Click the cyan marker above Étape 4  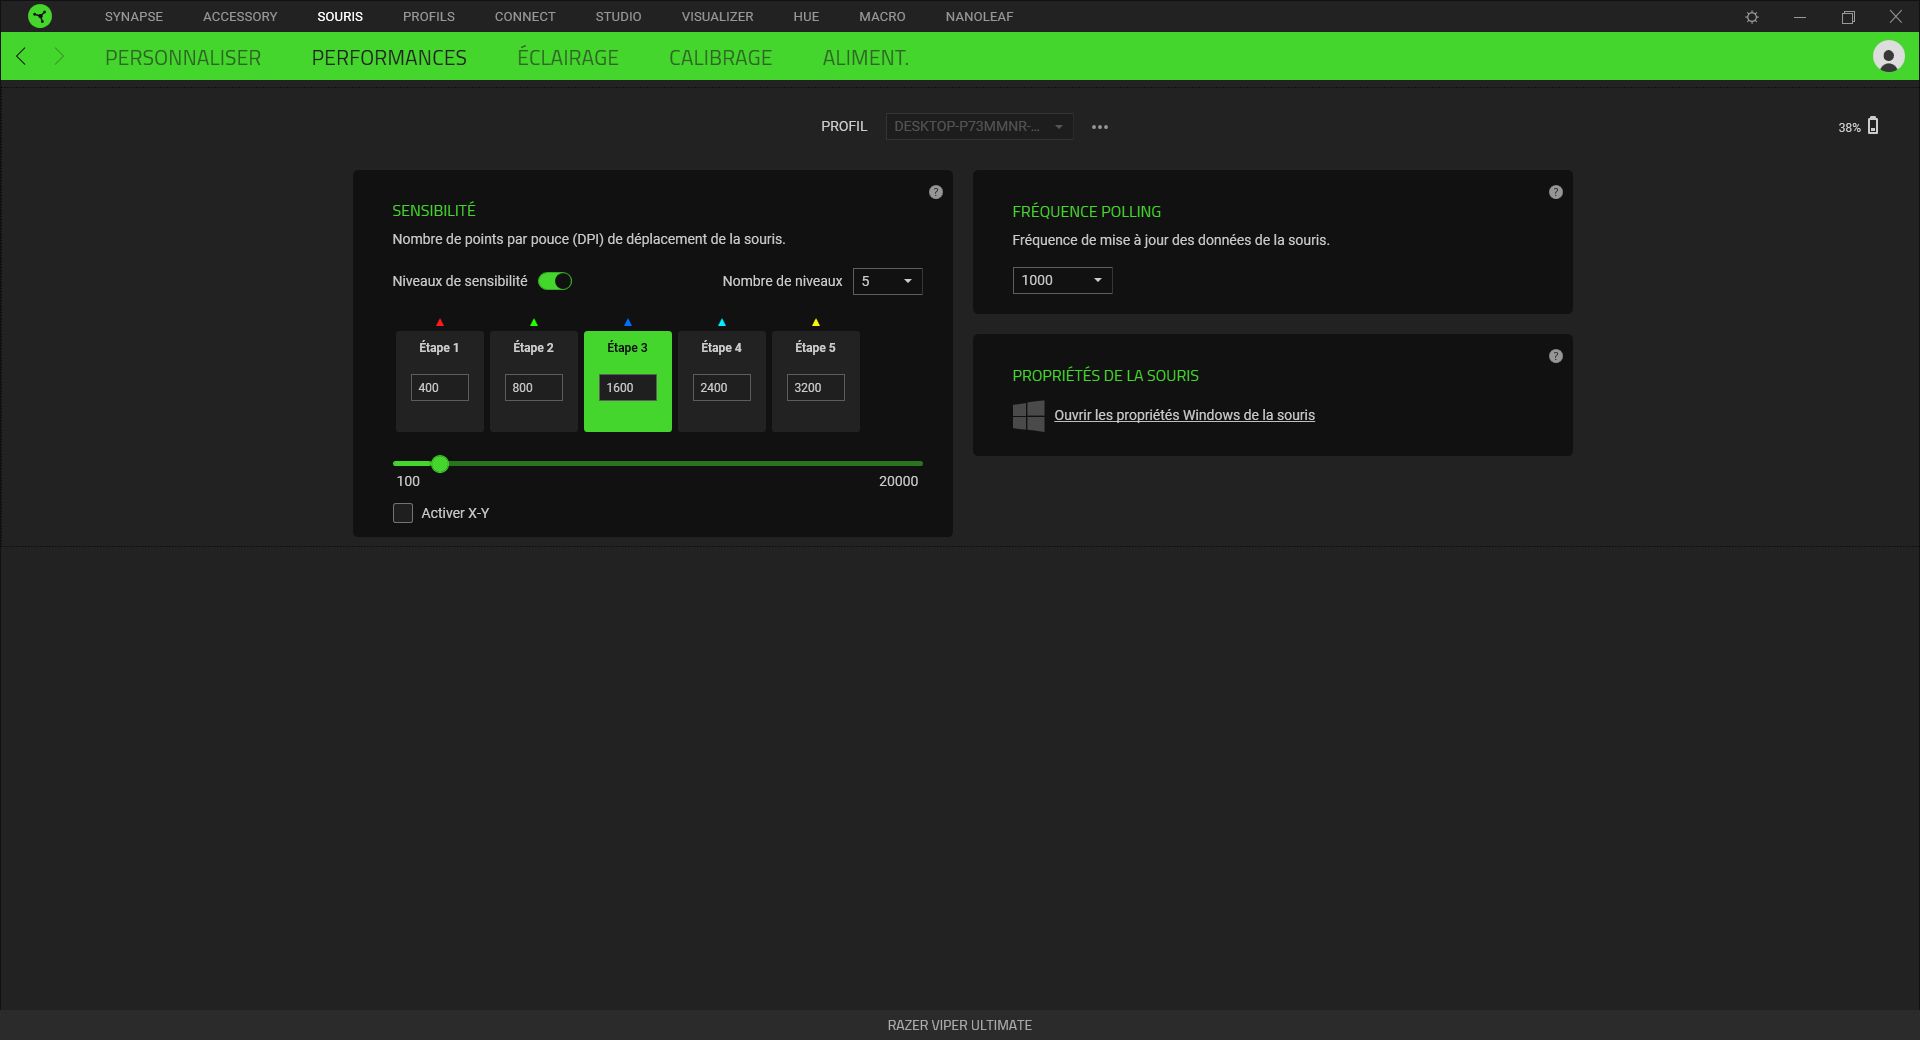point(722,322)
